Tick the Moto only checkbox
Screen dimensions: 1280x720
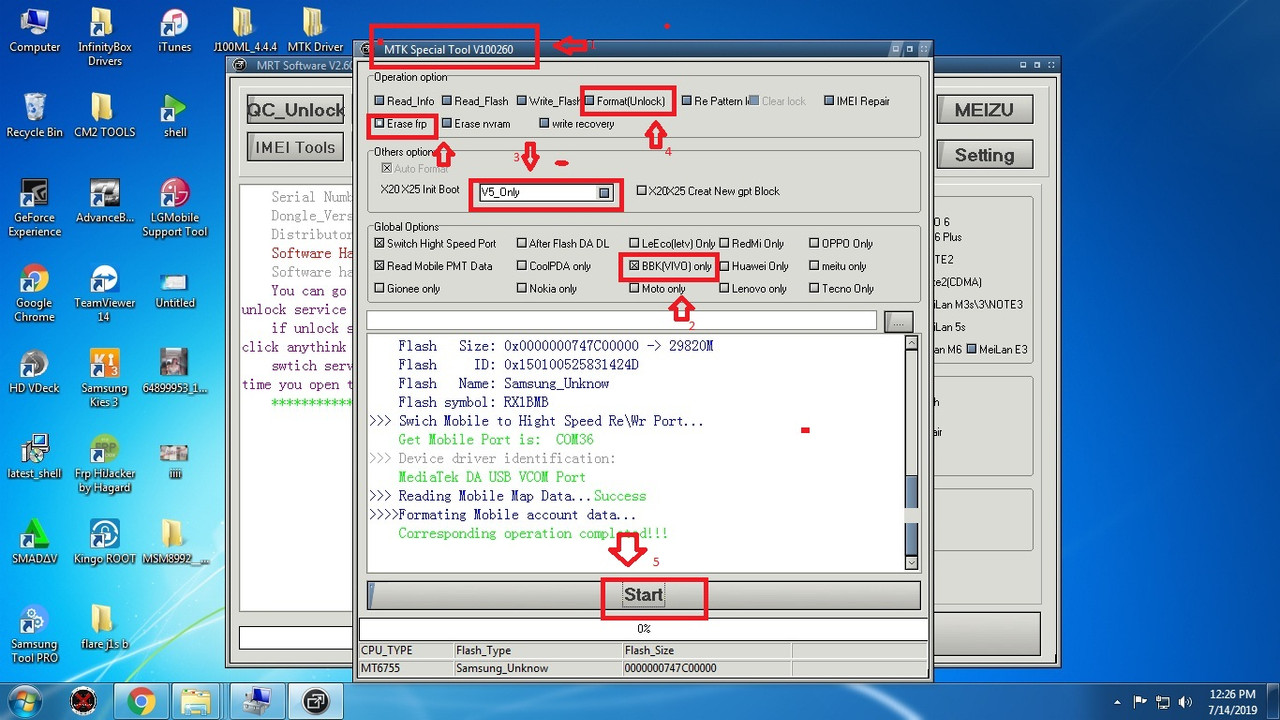point(634,289)
